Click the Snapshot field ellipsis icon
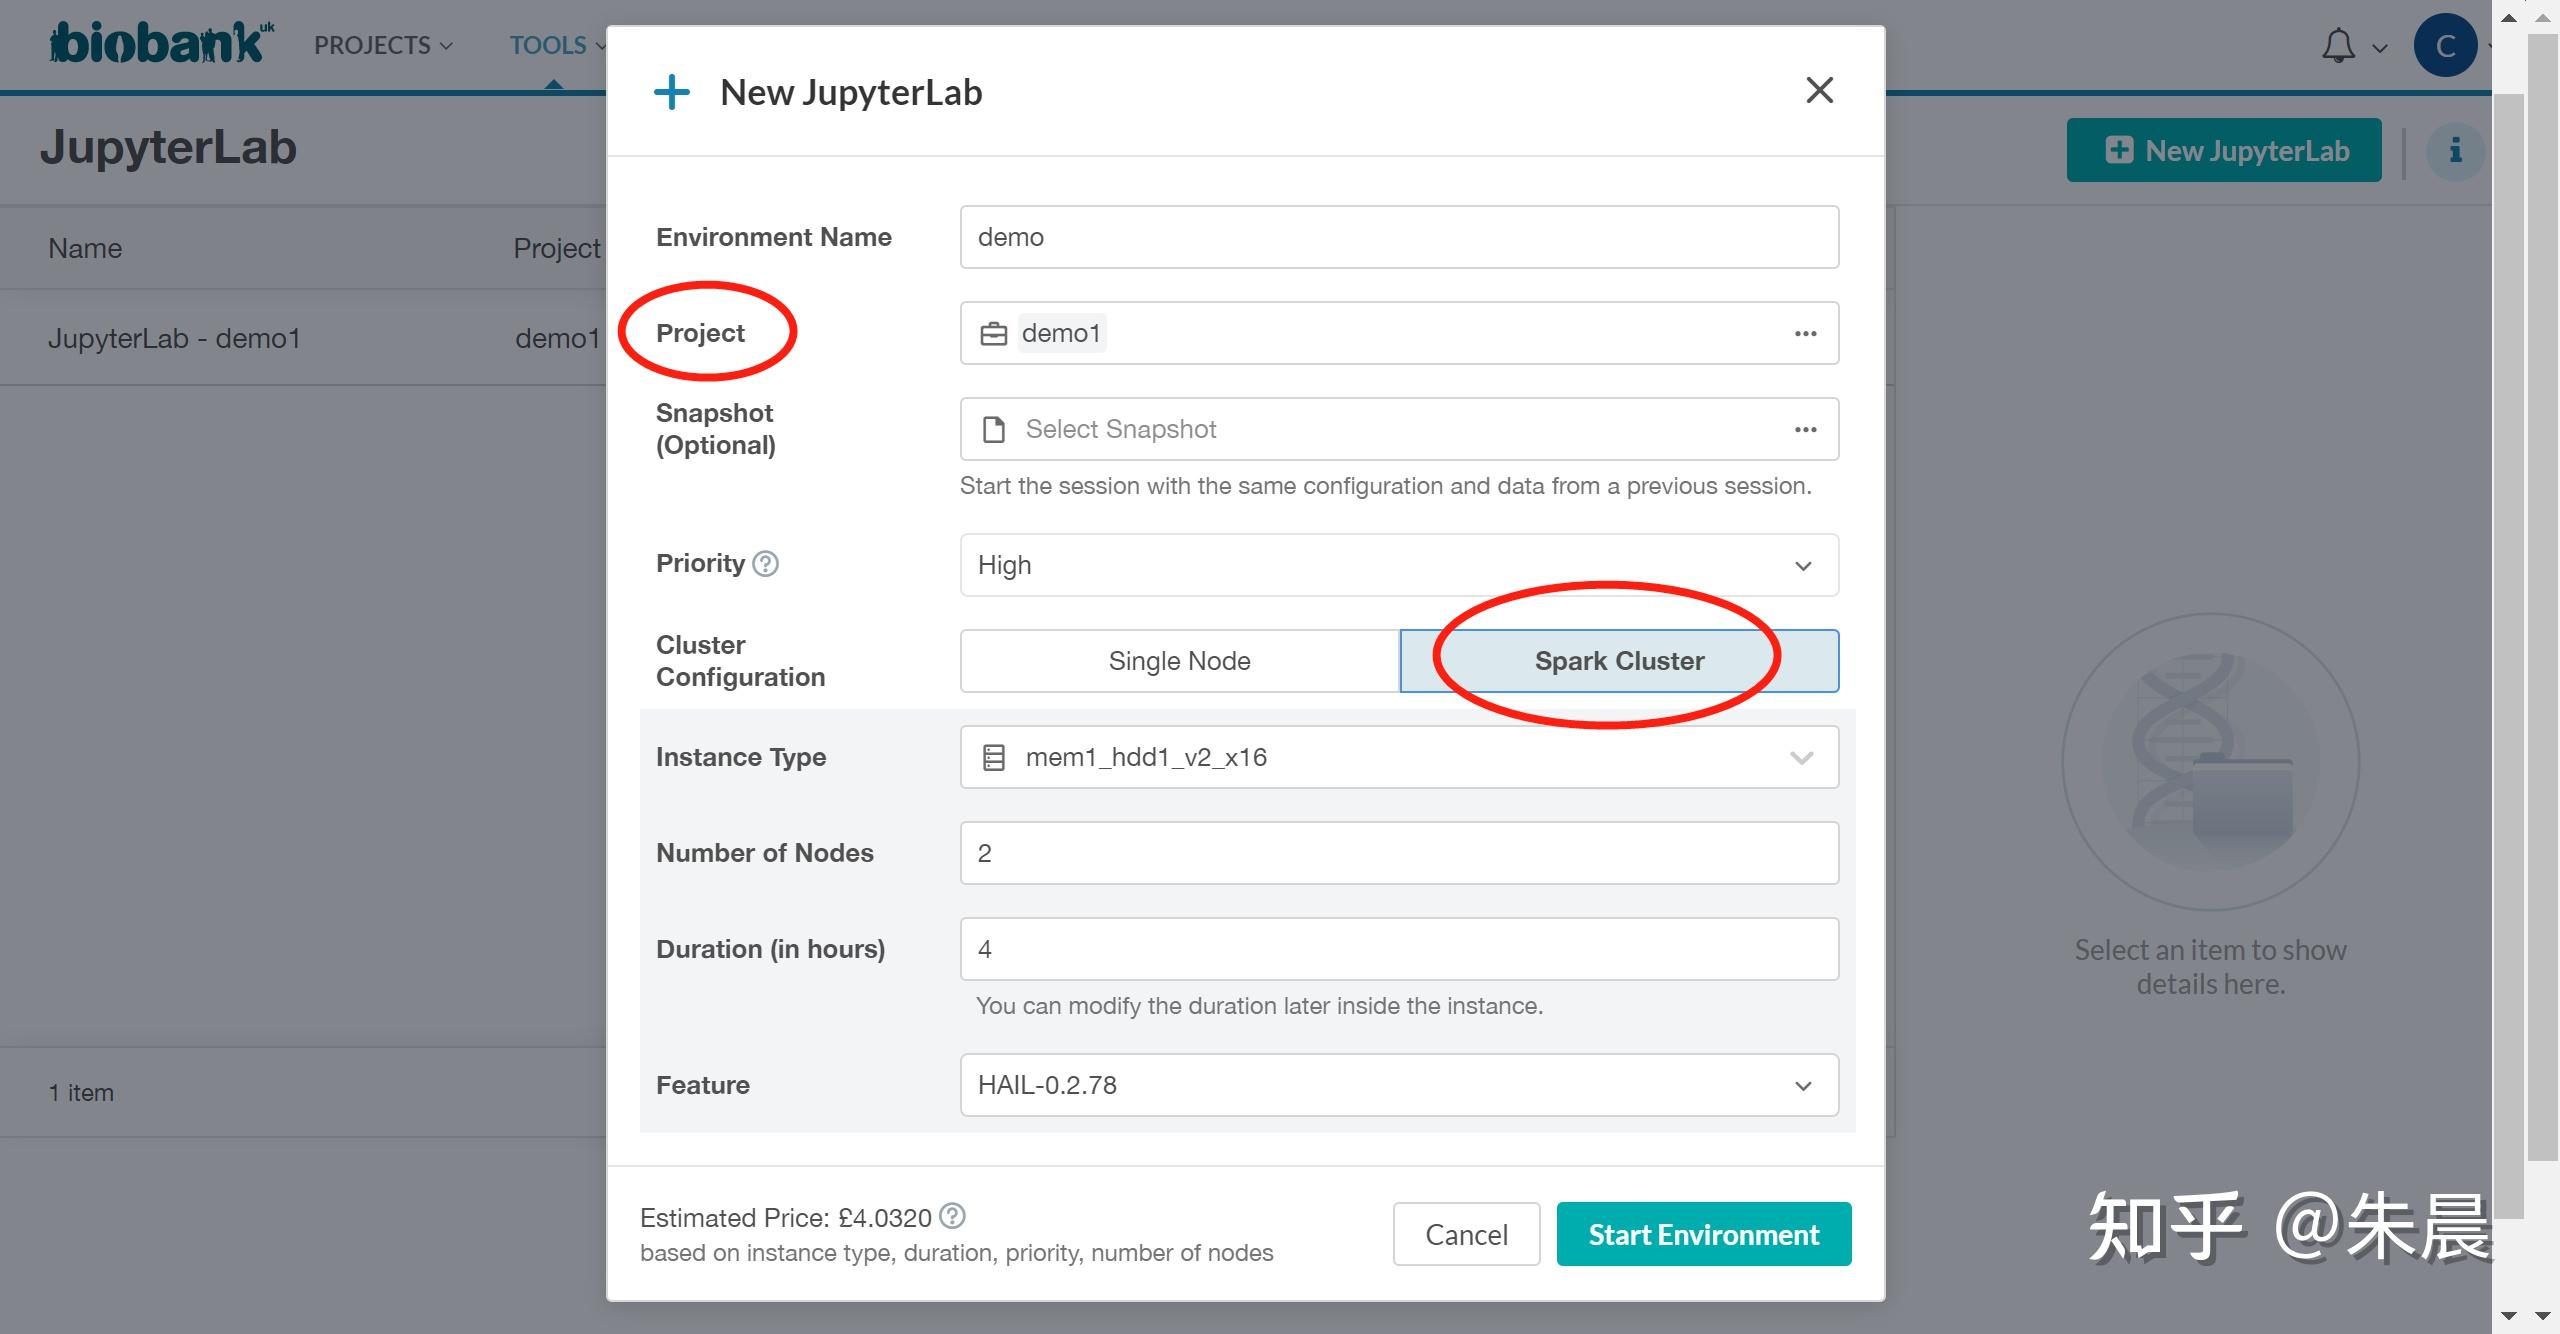 click(1805, 430)
